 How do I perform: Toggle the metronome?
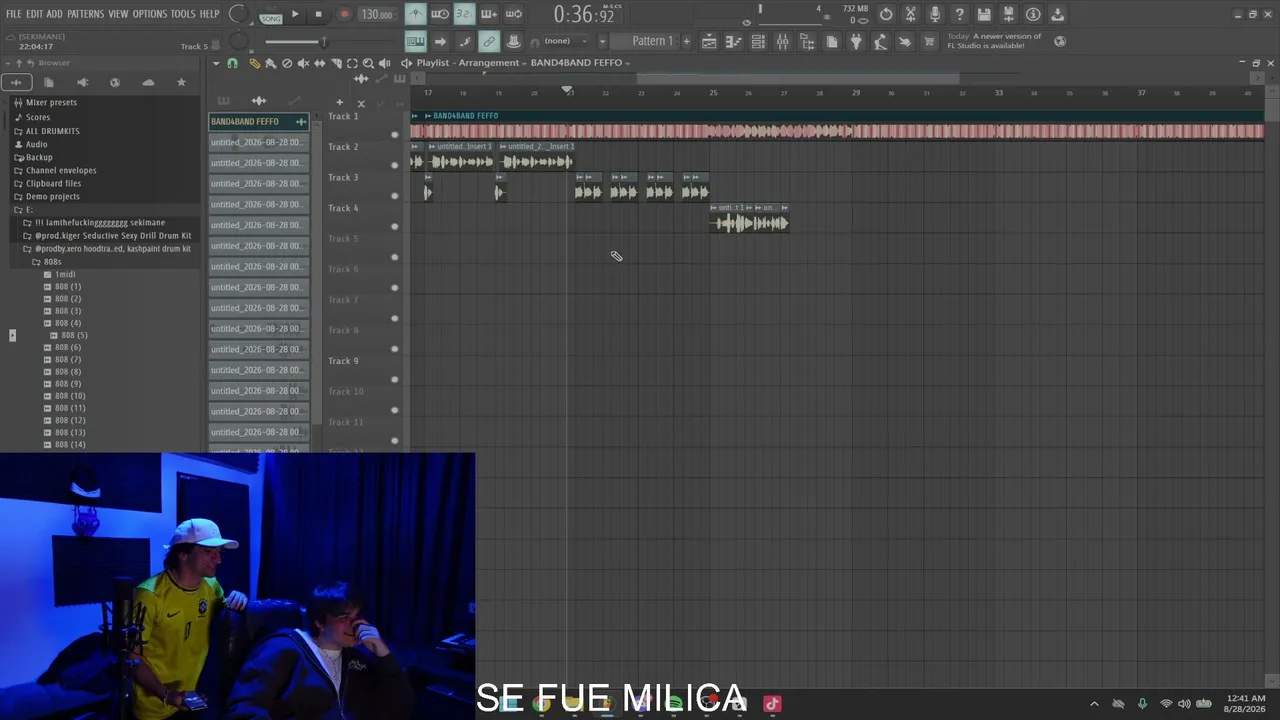tap(415, 14)
